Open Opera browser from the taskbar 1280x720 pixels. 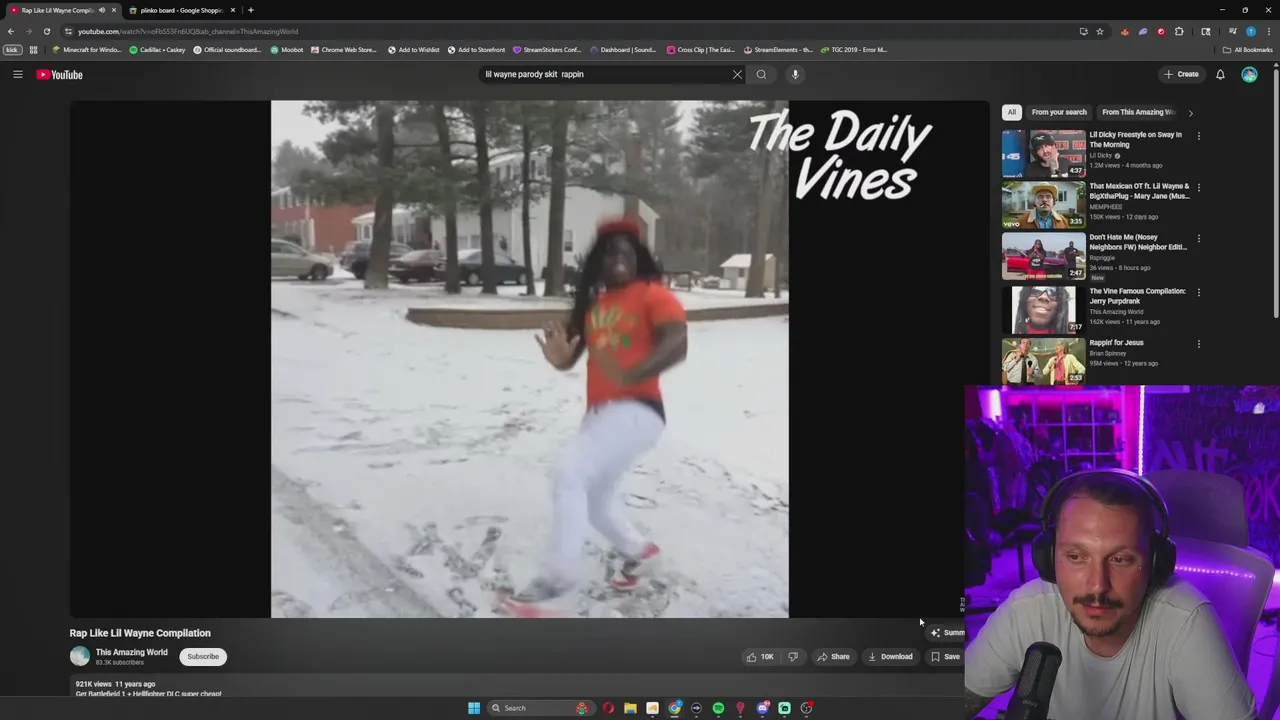(608, 708)
